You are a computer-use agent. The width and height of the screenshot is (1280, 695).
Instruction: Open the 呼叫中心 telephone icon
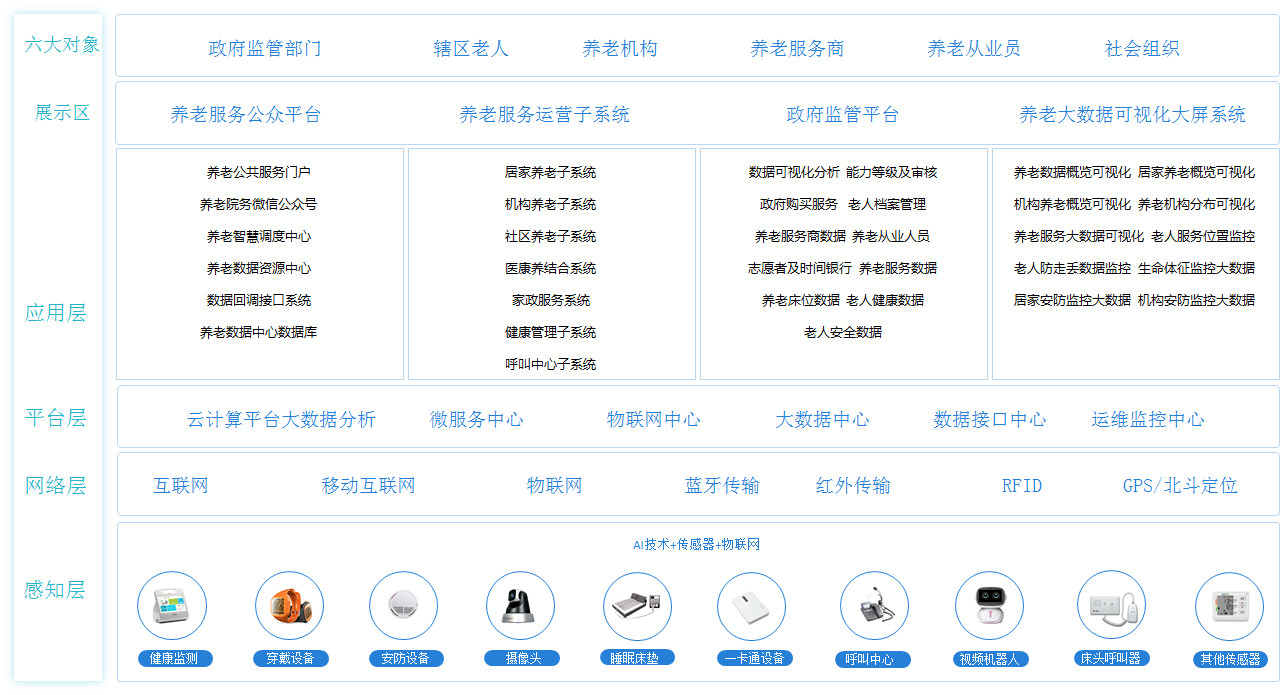coord(874,606)
